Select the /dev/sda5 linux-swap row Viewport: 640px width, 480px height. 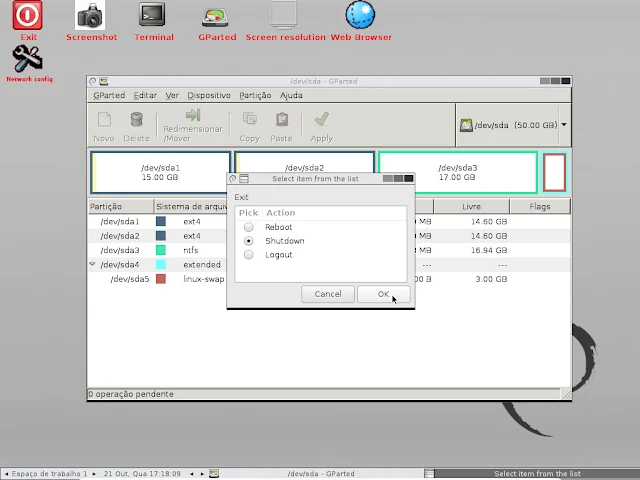tap(329, 279)
